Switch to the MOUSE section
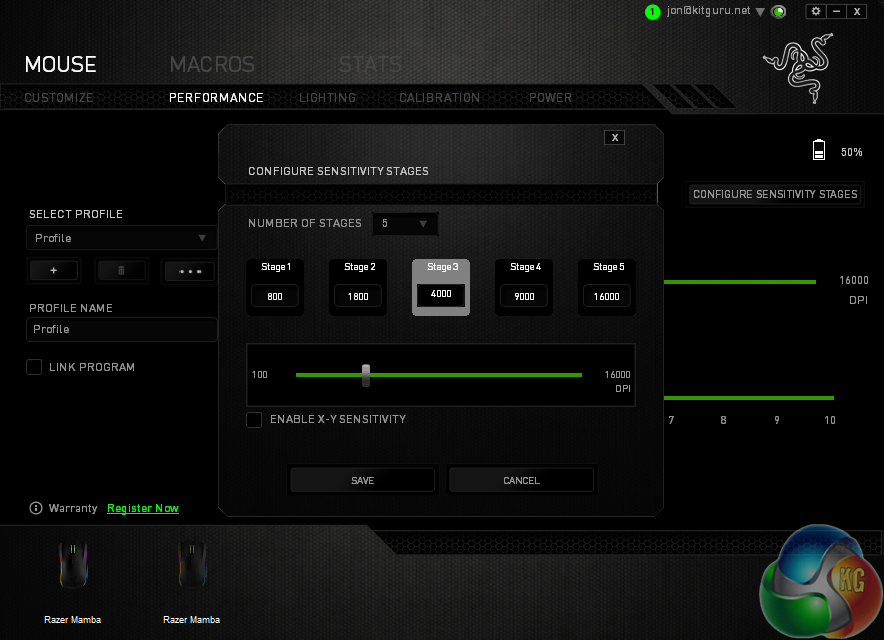Viewport: 884px width, 640px height. pyautogui.click(x=61, y=64)
